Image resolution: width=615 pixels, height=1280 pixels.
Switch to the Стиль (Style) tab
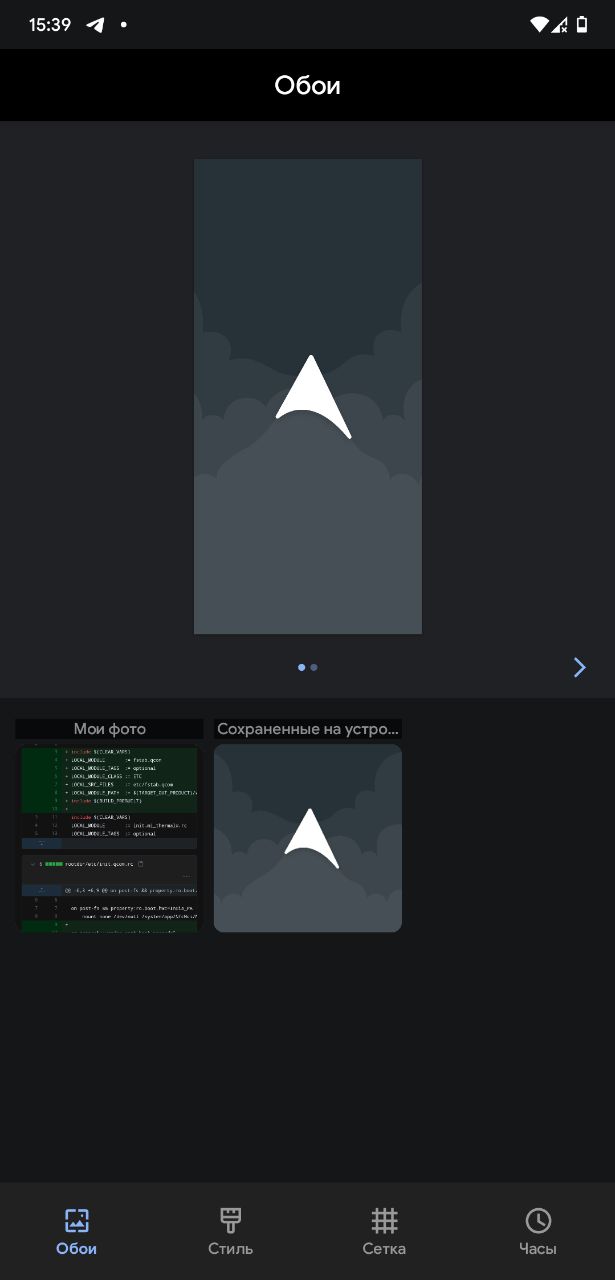coord(231,1231)
